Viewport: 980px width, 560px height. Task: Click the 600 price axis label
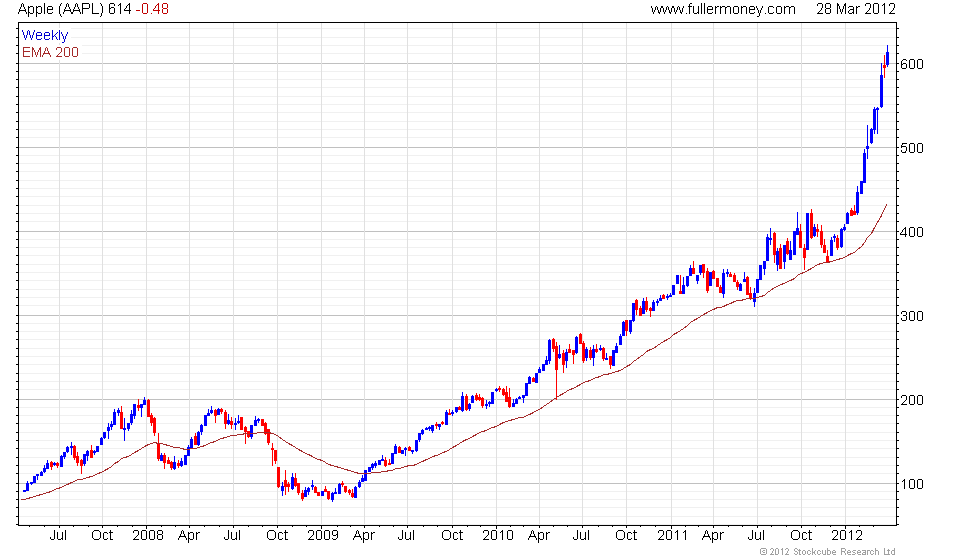[911, 64]
